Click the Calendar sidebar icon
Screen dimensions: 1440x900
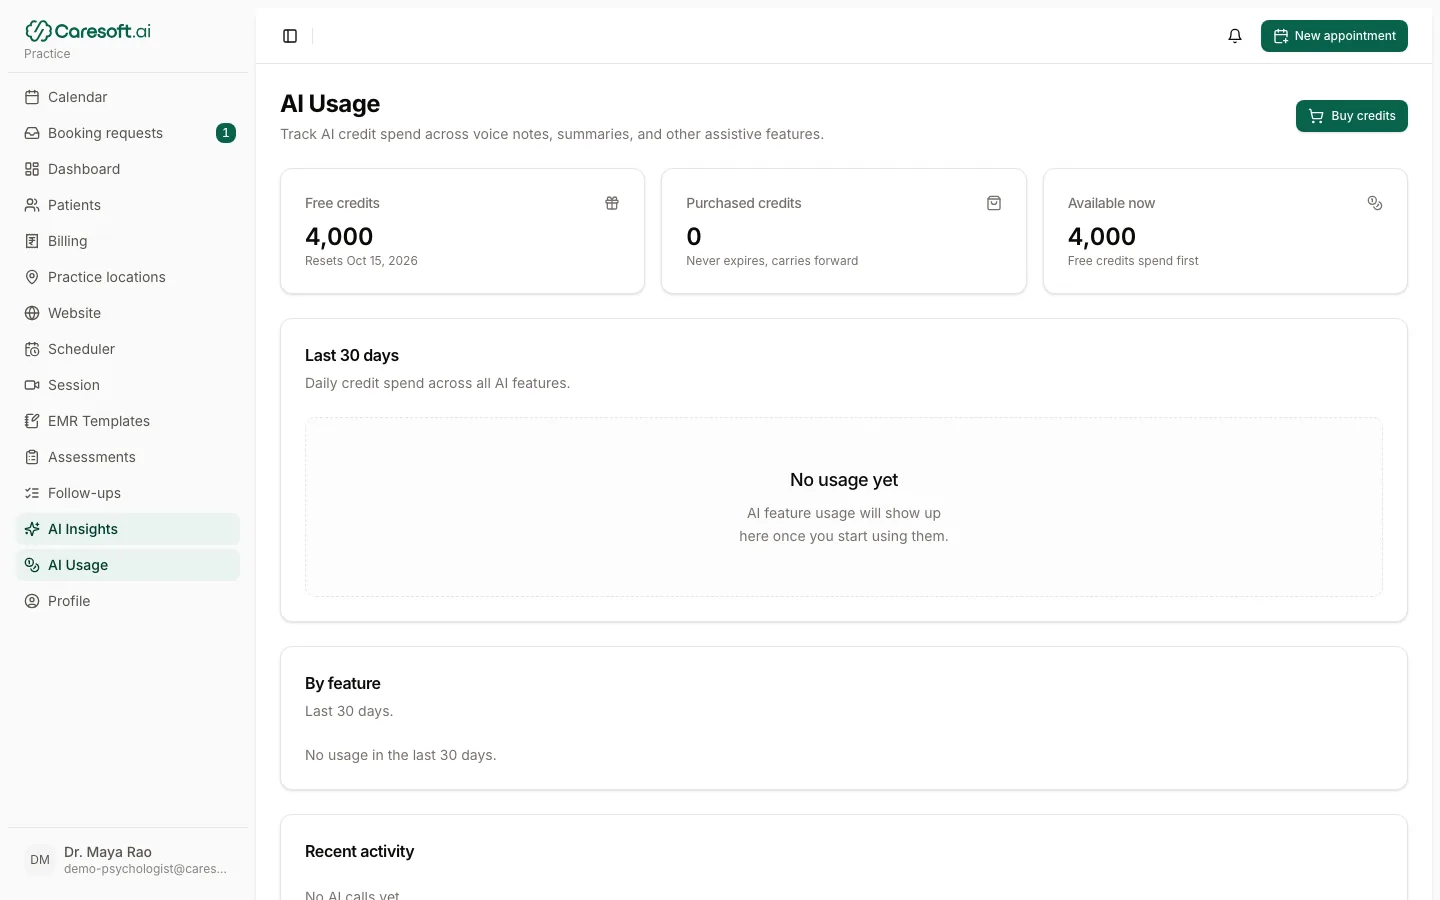click(32, 97)
